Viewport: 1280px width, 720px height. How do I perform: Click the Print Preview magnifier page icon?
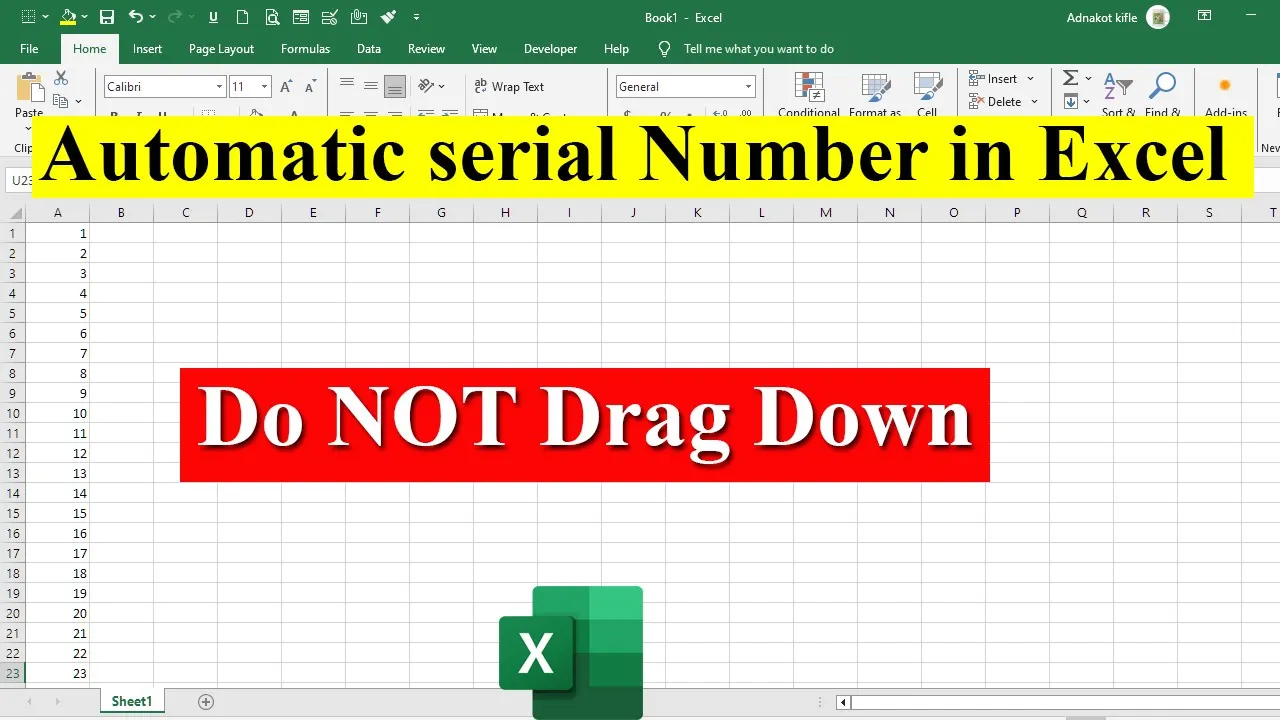271,17
